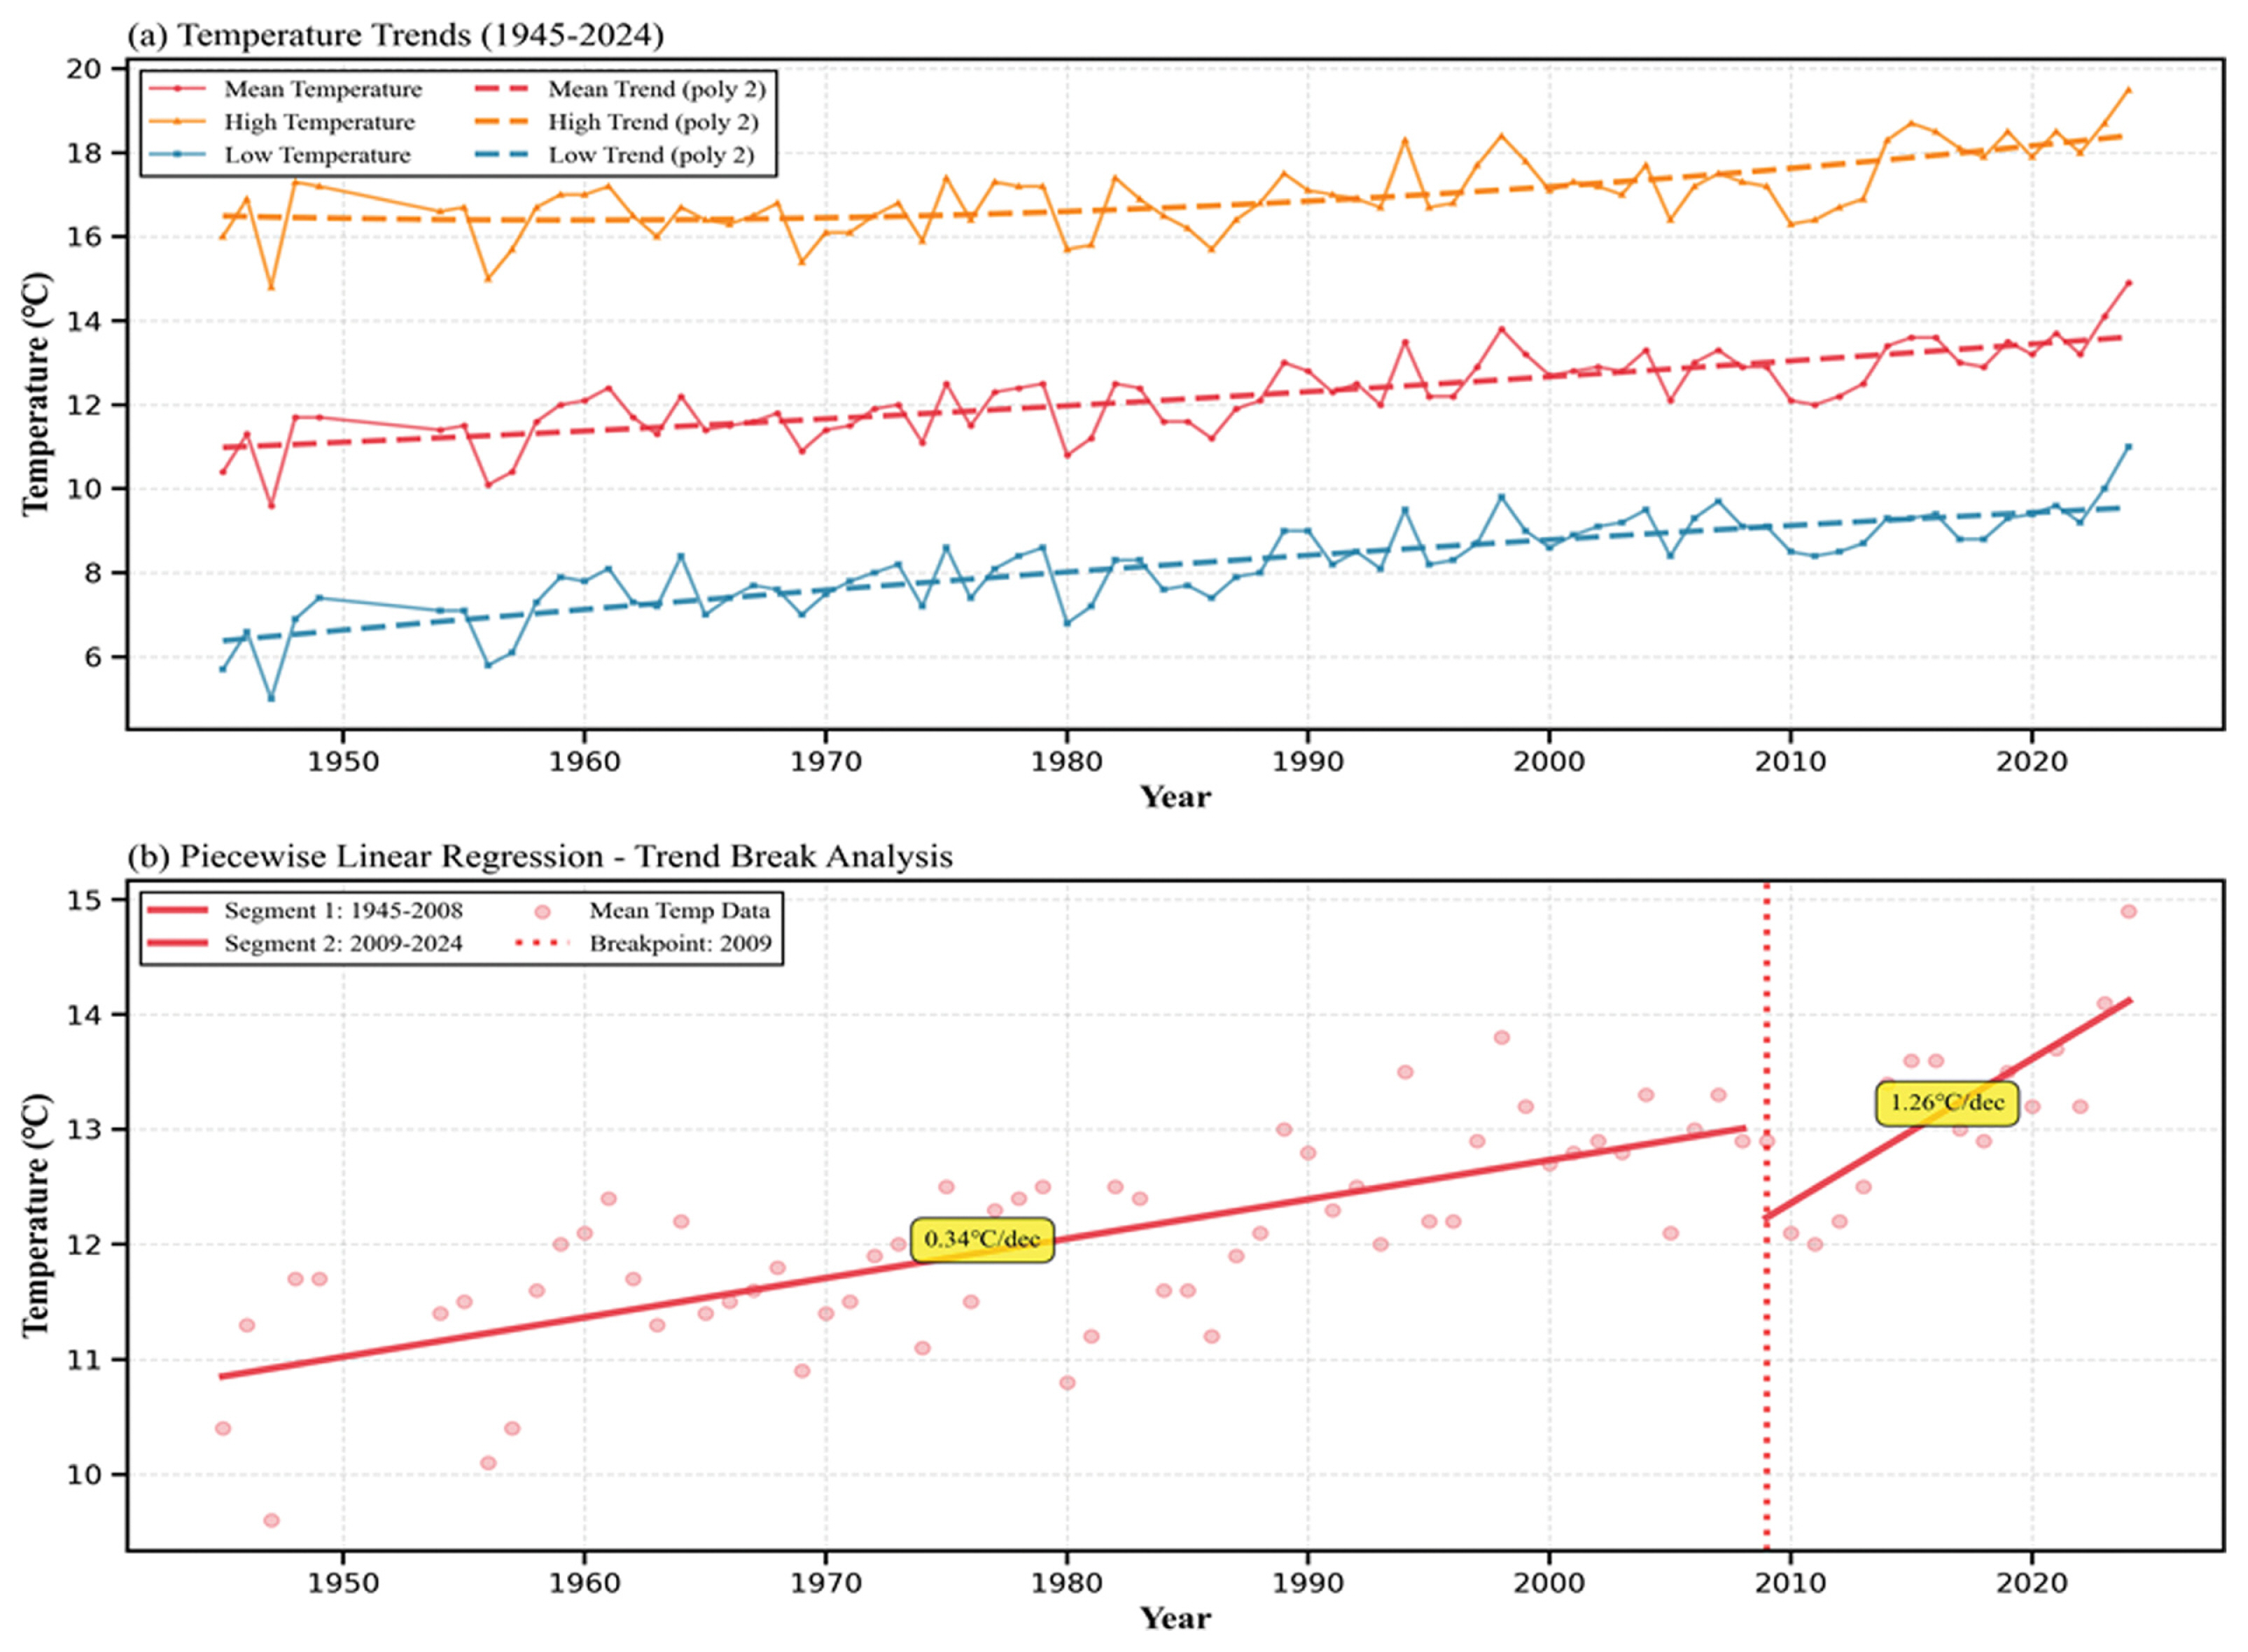Click the Mean Temp Data legend dot
The height and width of the screenshot is (1652, 2248).
(x=542, y=911)
